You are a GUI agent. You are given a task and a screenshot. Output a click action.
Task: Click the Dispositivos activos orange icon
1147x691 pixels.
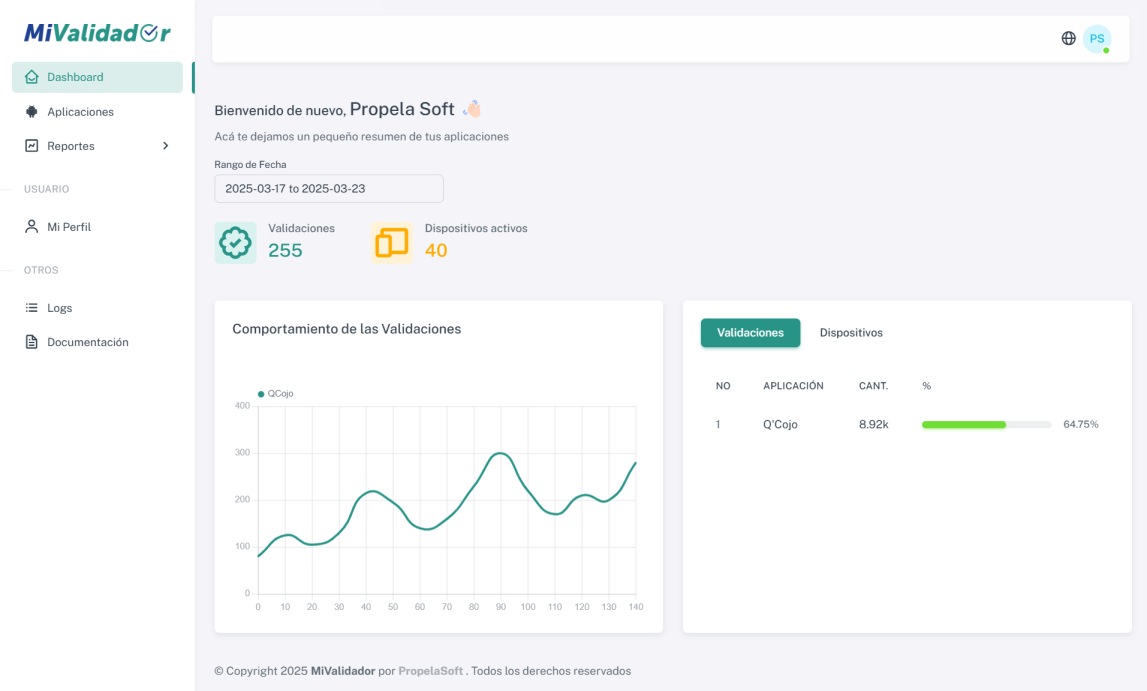coord(391,243)
